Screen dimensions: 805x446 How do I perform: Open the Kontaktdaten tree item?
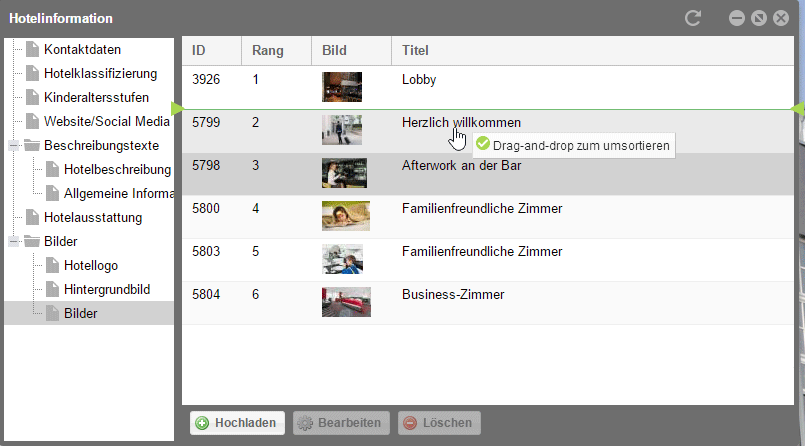point(82,50)
